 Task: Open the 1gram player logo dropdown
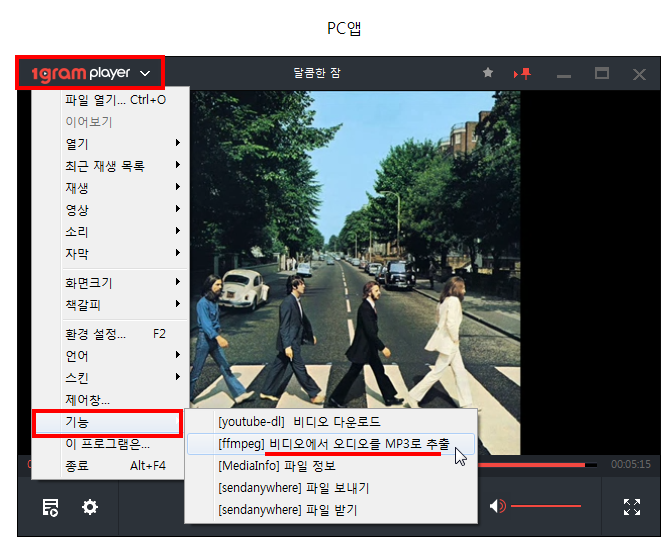point(90,73)
